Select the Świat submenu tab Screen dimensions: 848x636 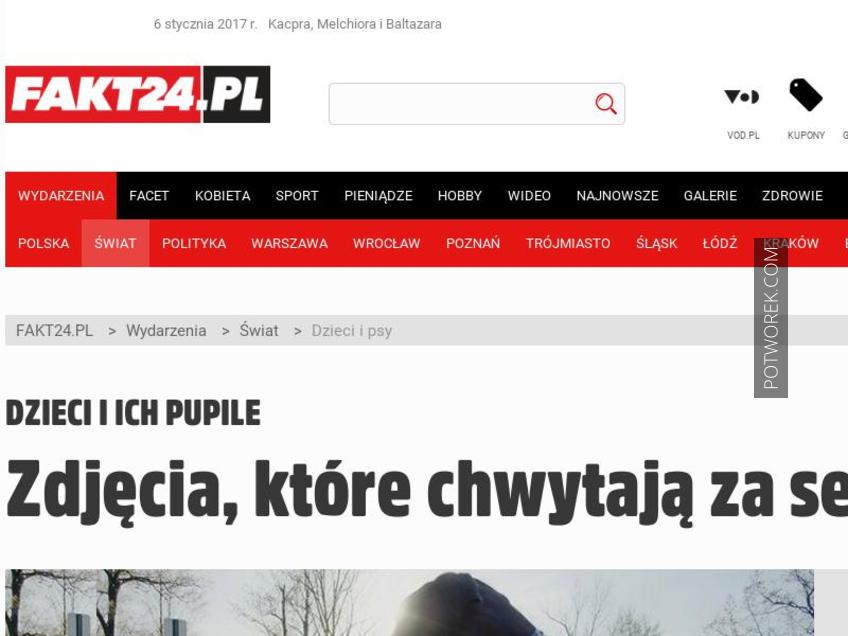[115, 243]
